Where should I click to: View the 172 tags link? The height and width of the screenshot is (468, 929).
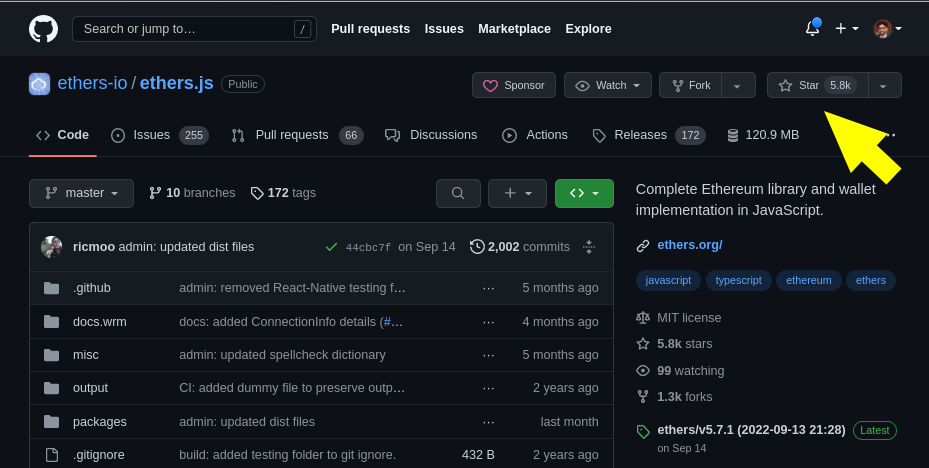click(x=283, y=193)
